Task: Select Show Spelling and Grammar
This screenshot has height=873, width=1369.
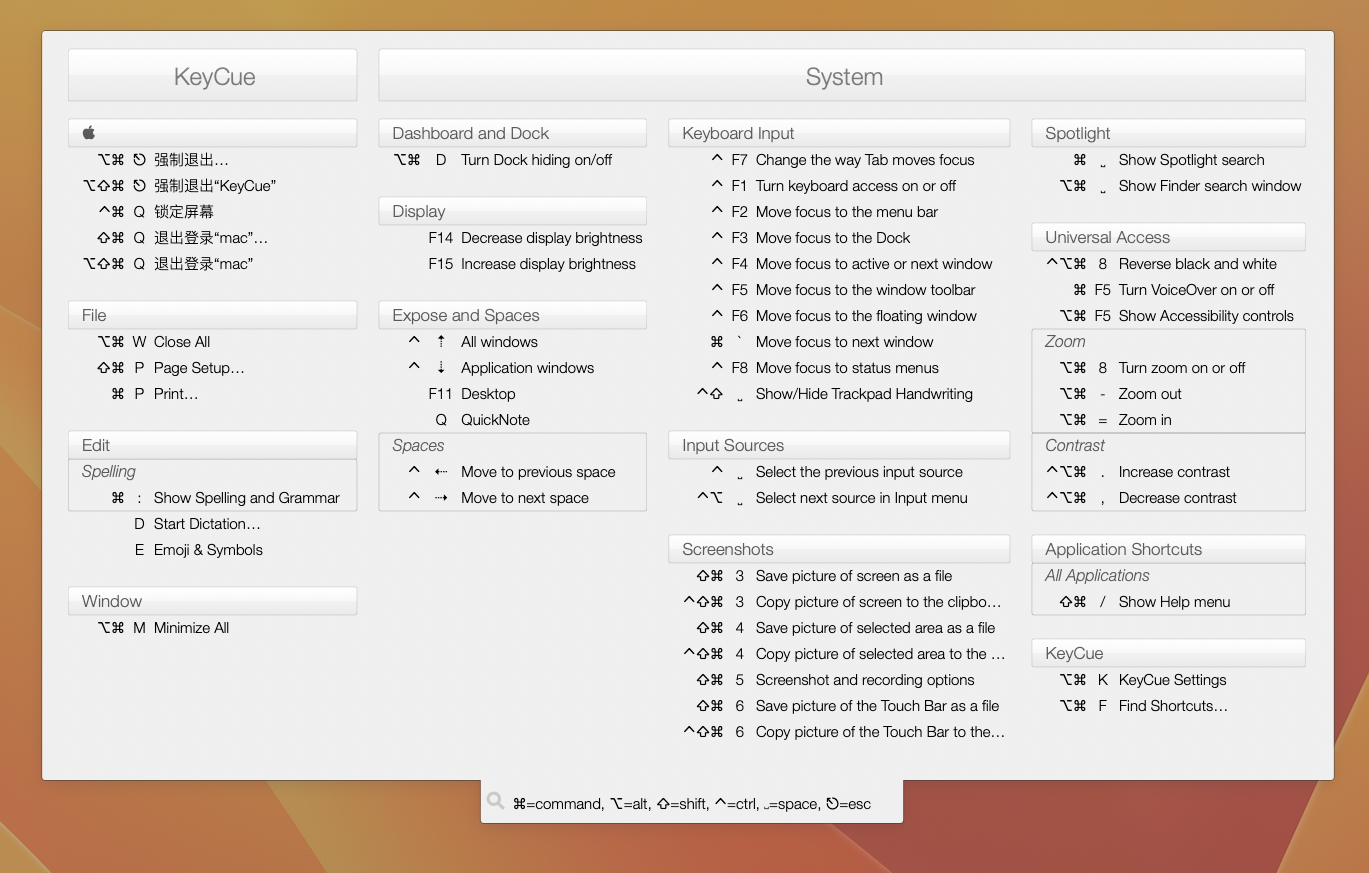Action: click(212, 498)
